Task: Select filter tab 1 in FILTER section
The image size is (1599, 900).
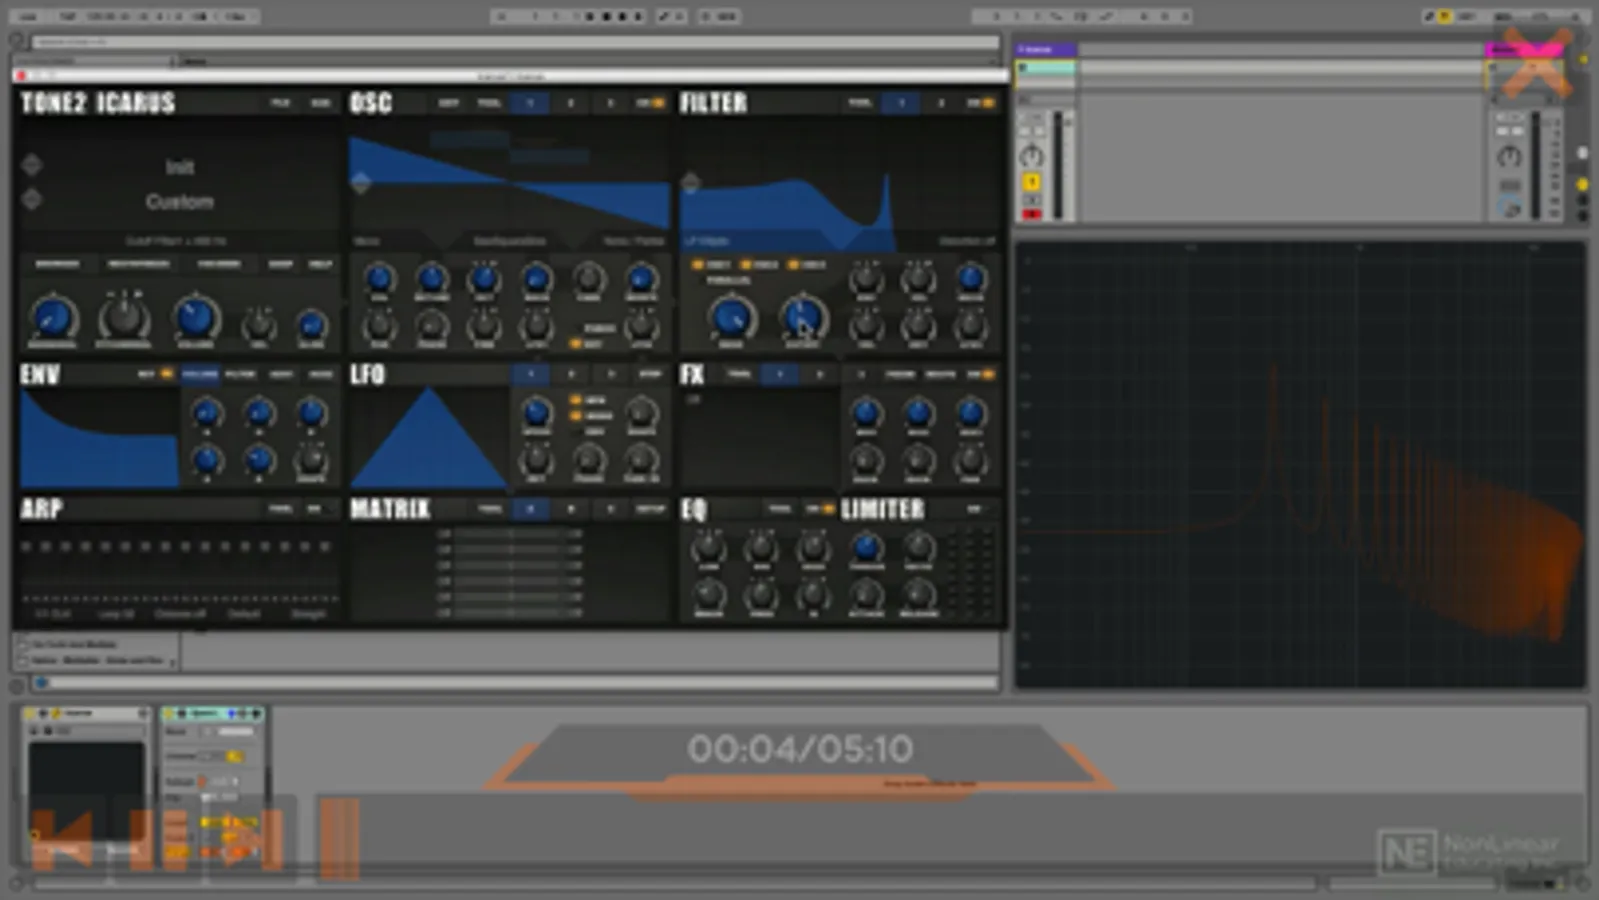Action: coord(901,103)
